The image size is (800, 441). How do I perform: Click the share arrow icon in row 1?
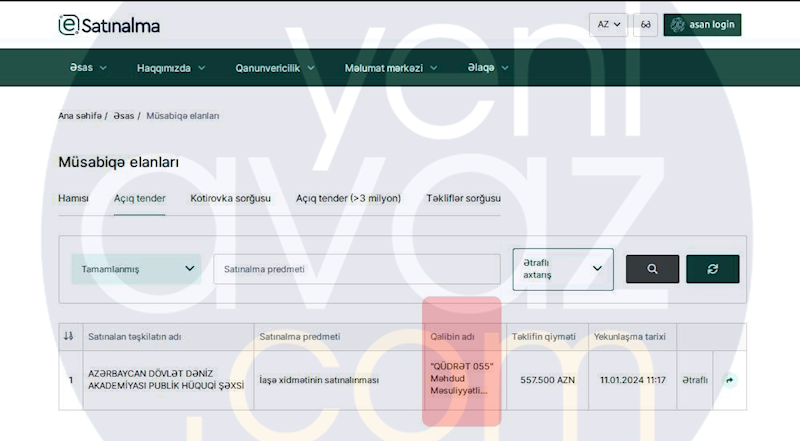click(730, 380)
